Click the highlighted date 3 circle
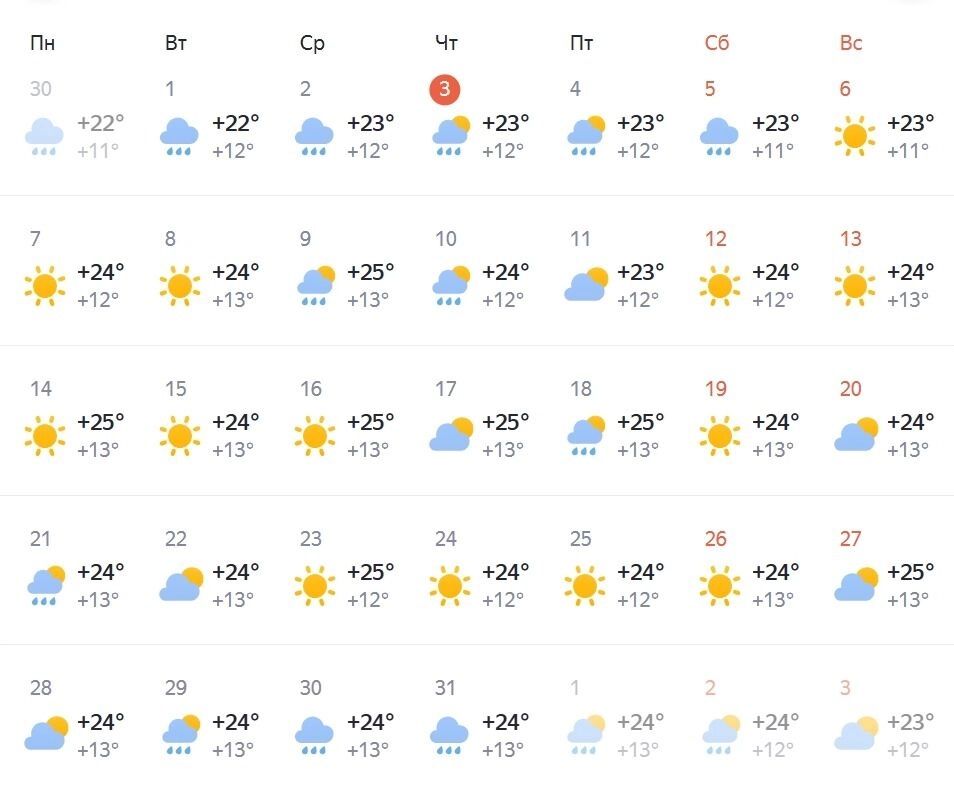 pos(445,89)
